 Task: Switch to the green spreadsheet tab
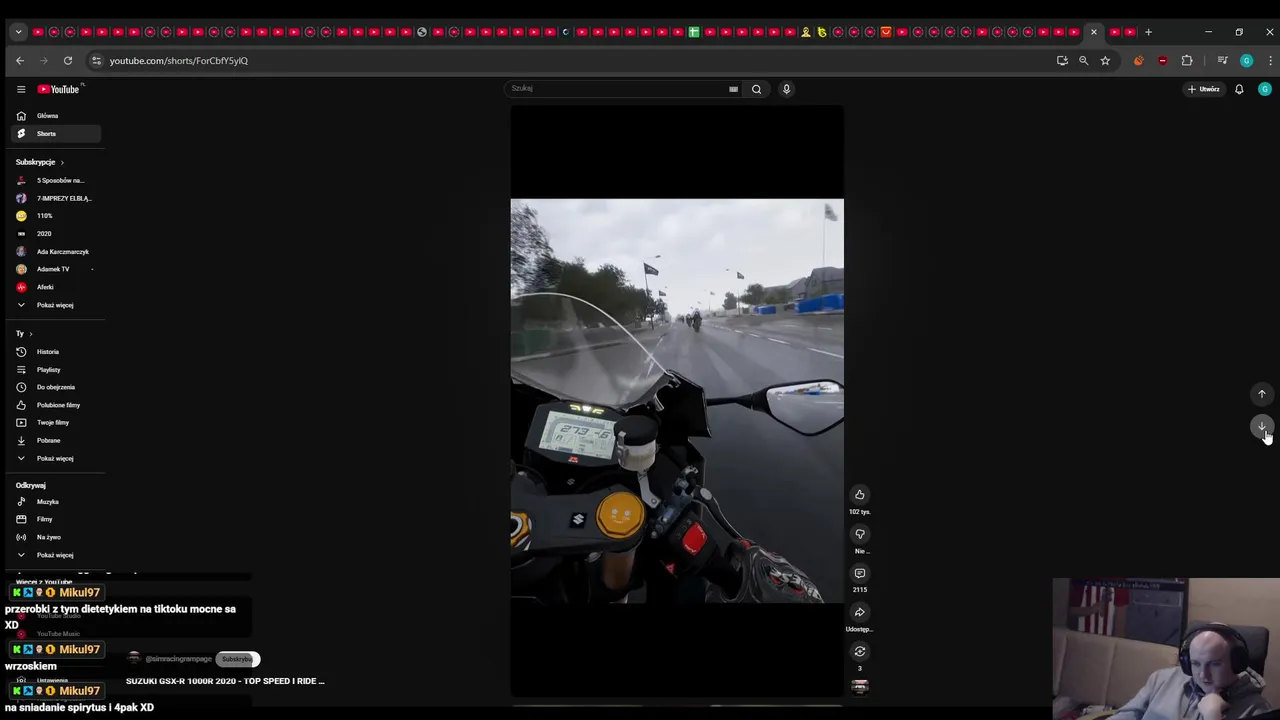(x=694, y=32)
